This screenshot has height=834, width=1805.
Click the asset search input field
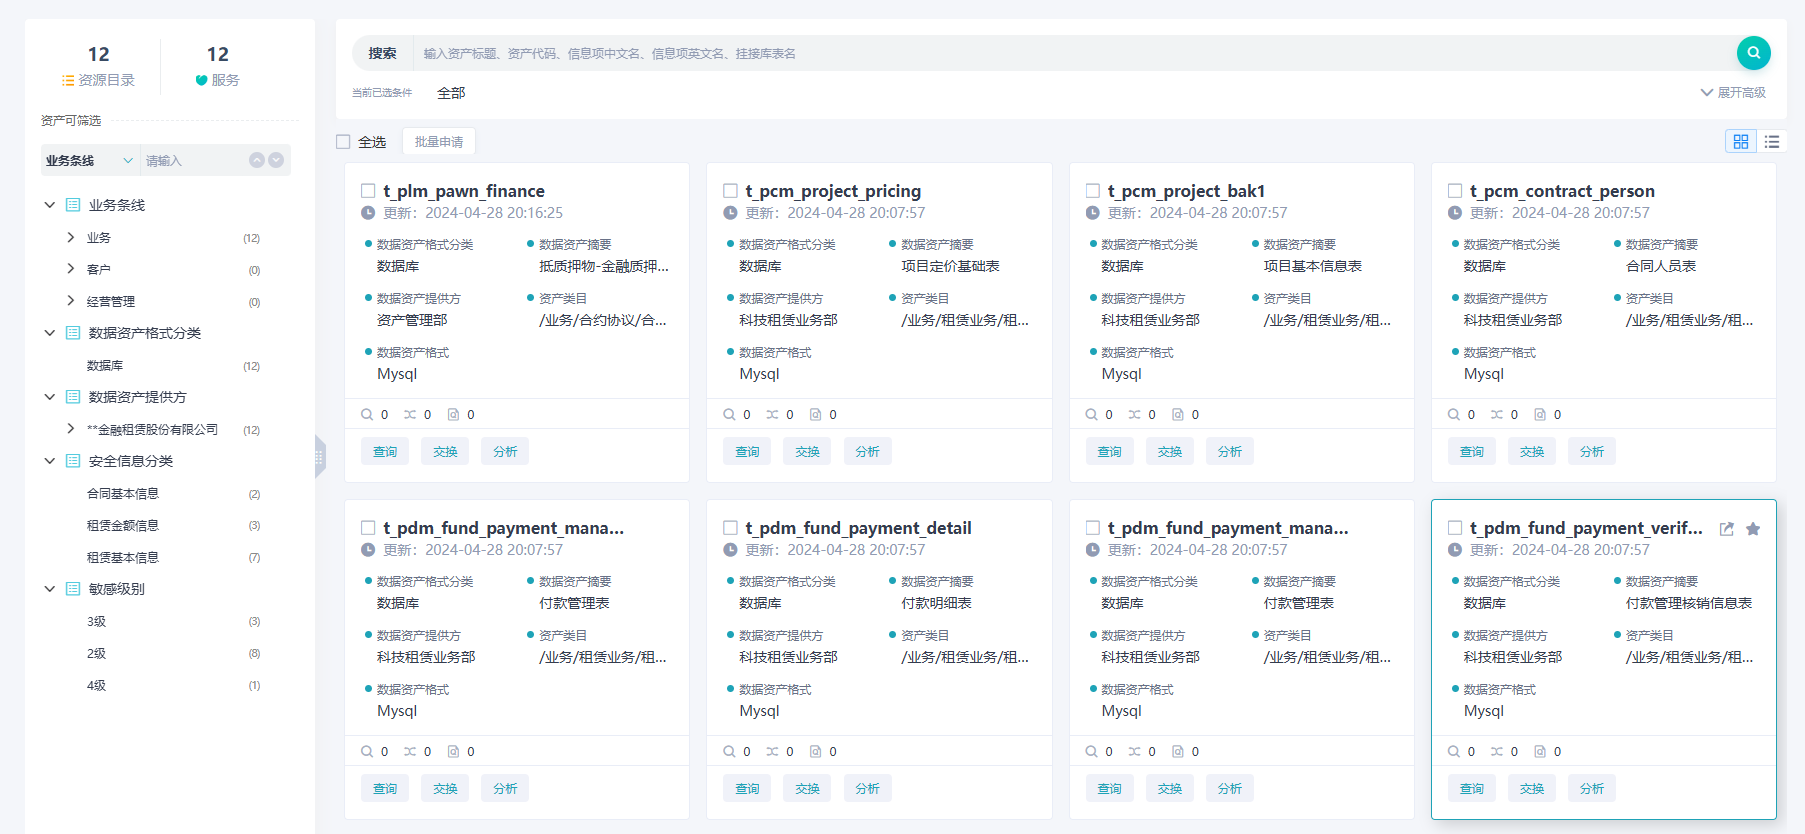1070,54
